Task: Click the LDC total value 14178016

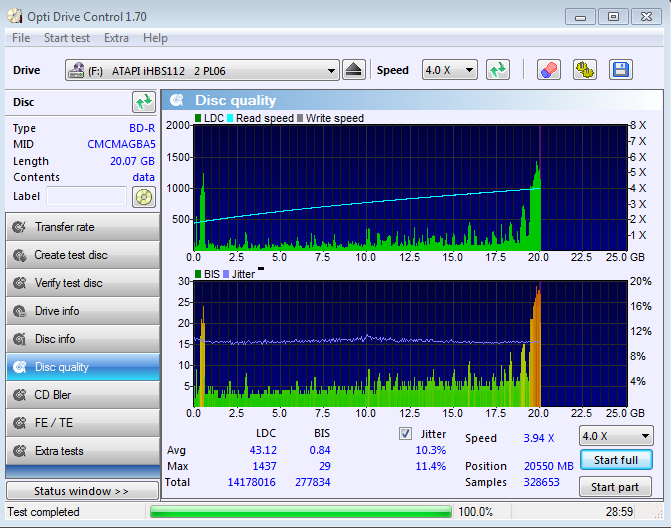Action: pyautogui.click(x=252, y=482)
